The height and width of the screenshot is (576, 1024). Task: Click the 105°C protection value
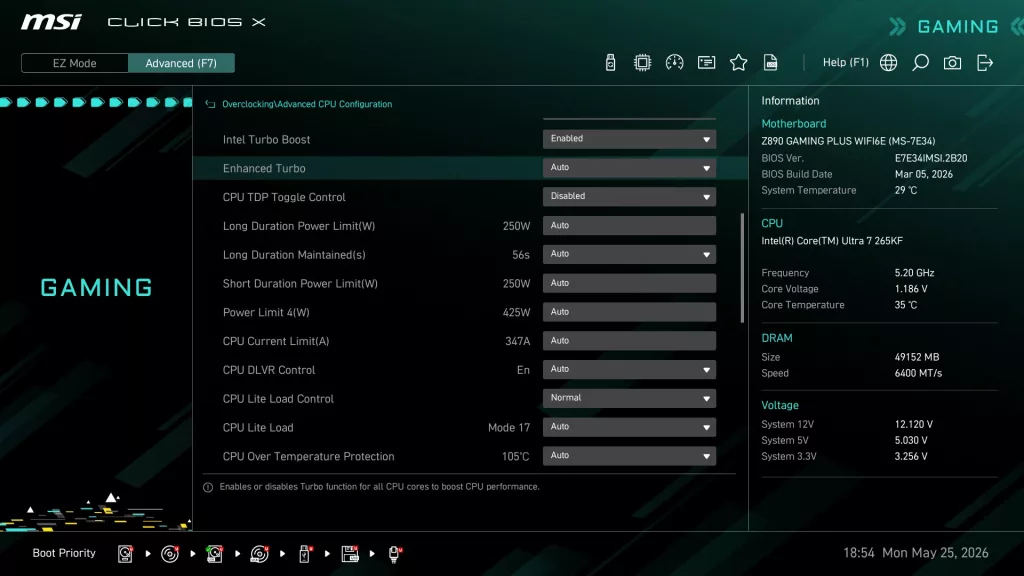click(x=515, y=456)
